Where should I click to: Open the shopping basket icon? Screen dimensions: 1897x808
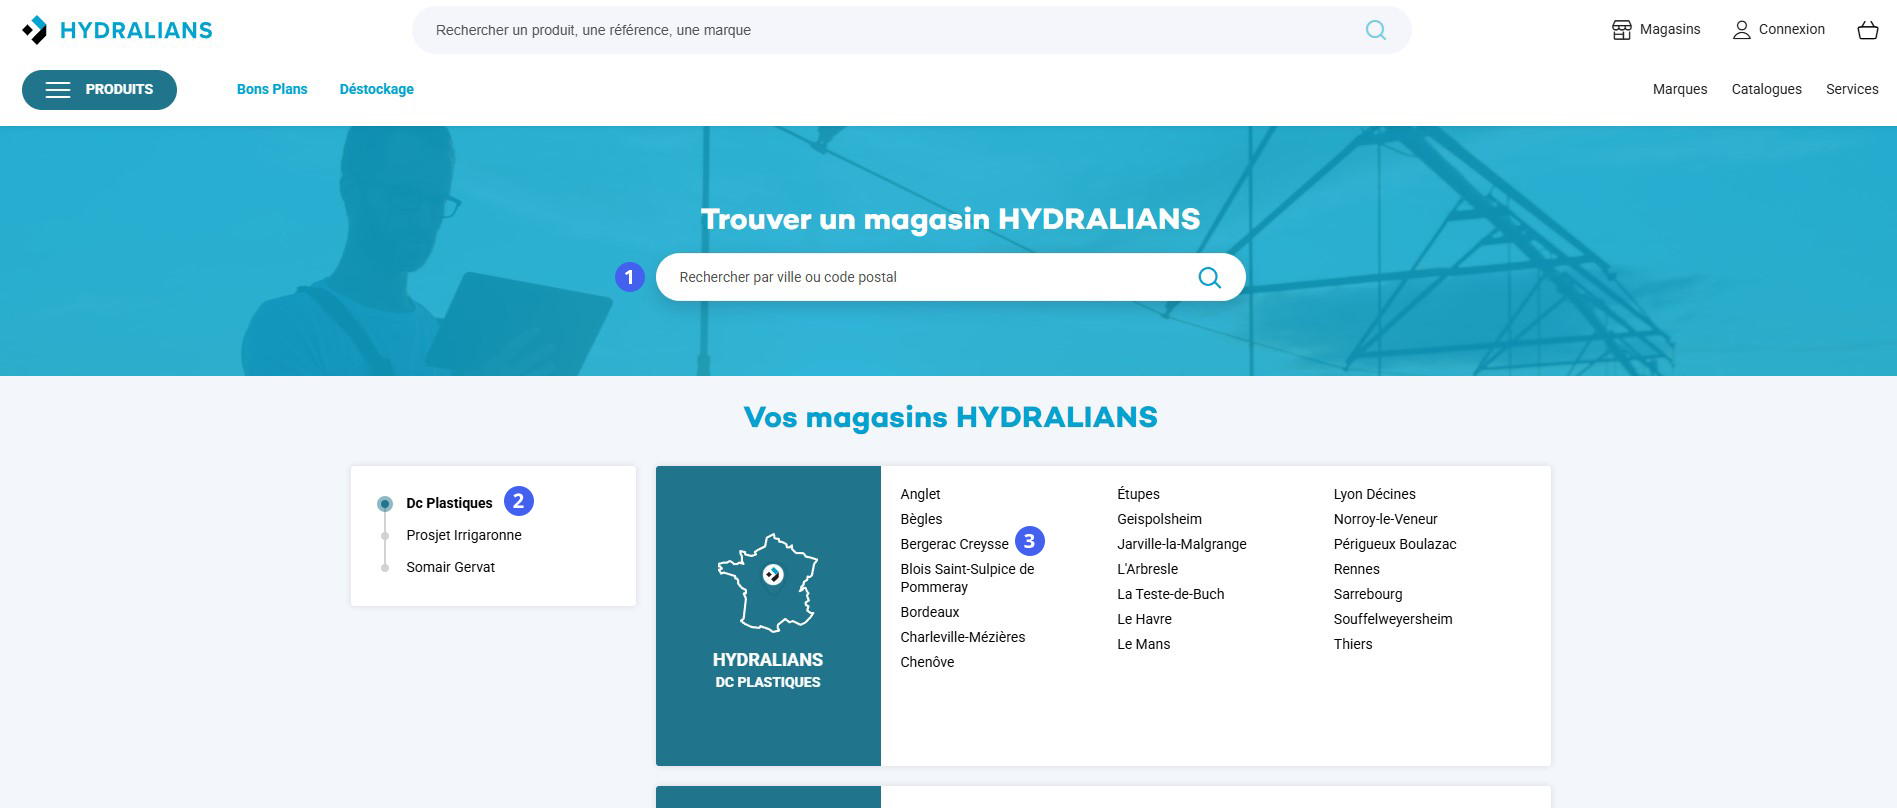coord(1867,30)
